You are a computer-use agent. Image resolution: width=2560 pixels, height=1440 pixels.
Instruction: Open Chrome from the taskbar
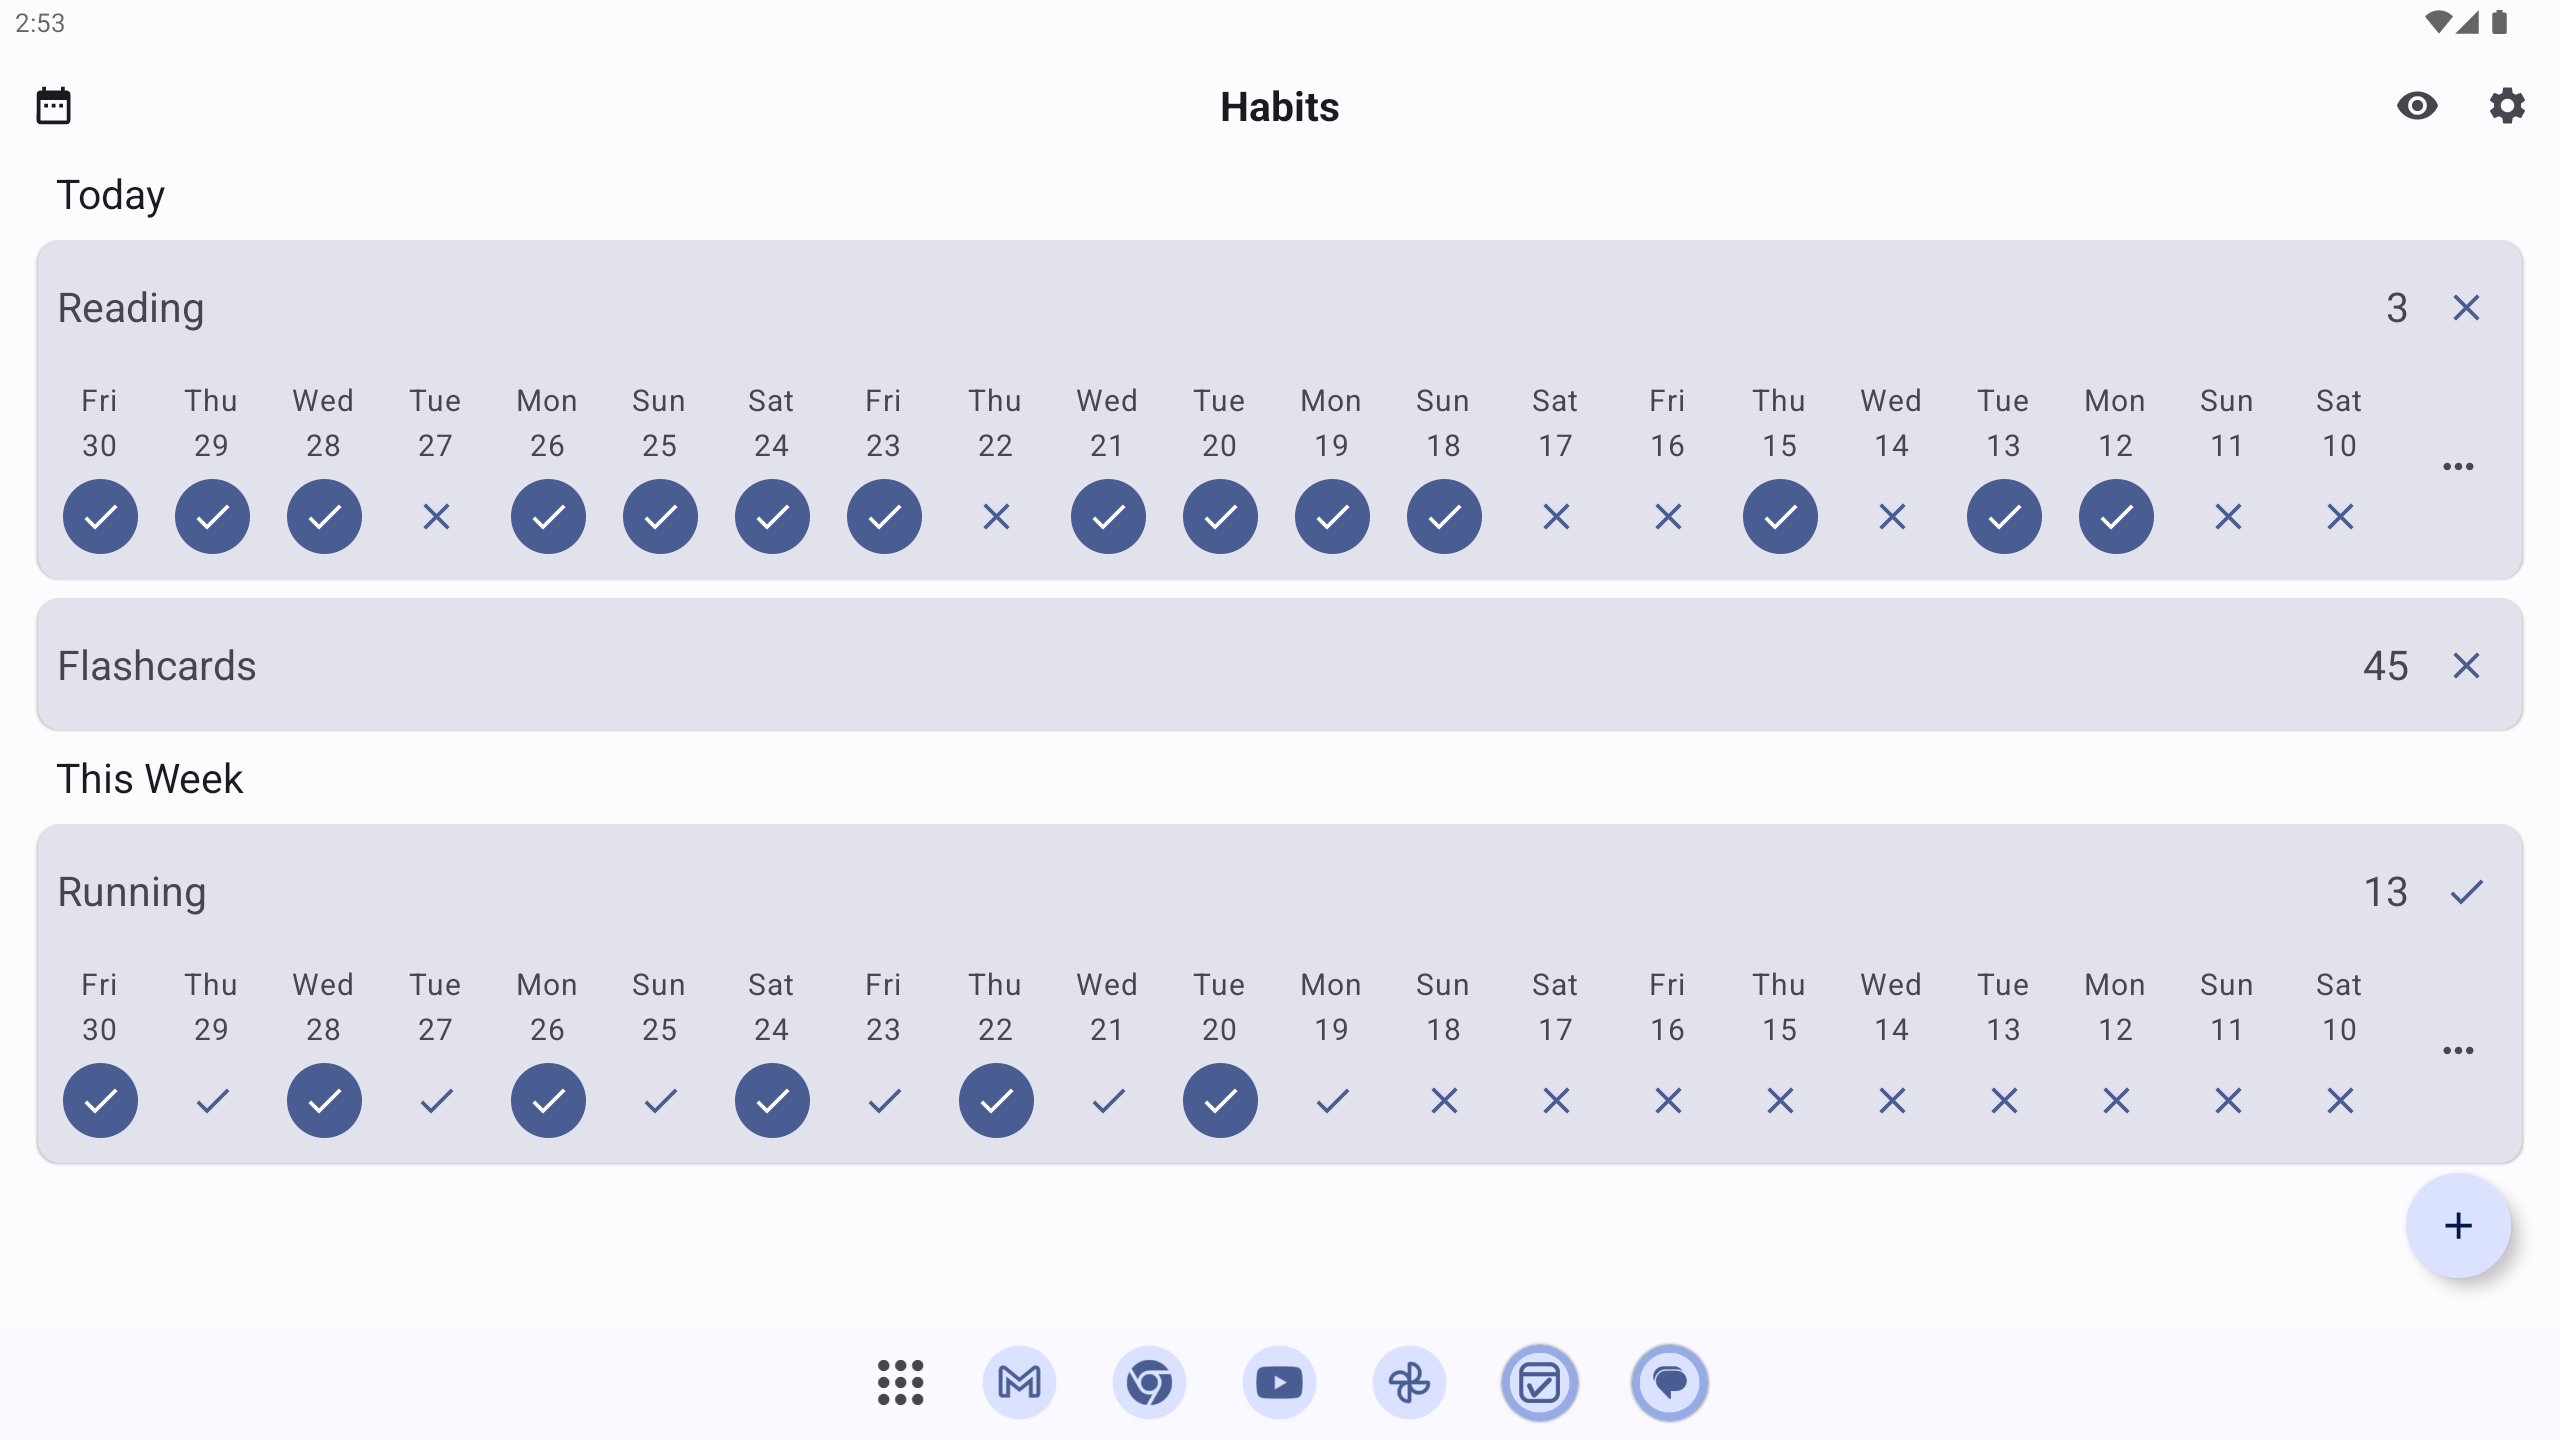pyautogui.click(x=1149, y=1383)
